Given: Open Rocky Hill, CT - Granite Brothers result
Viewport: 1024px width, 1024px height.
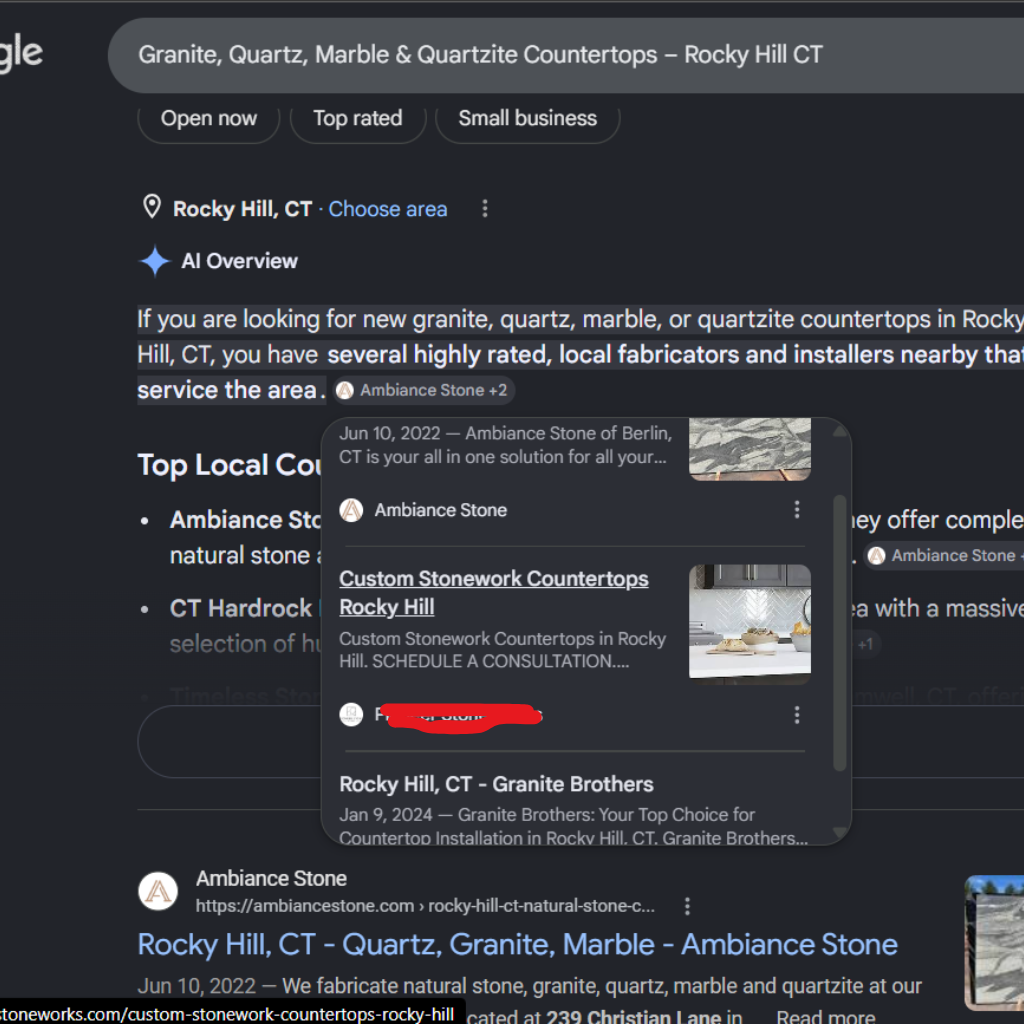Looking at the screenshot, I should pos(496,784).
